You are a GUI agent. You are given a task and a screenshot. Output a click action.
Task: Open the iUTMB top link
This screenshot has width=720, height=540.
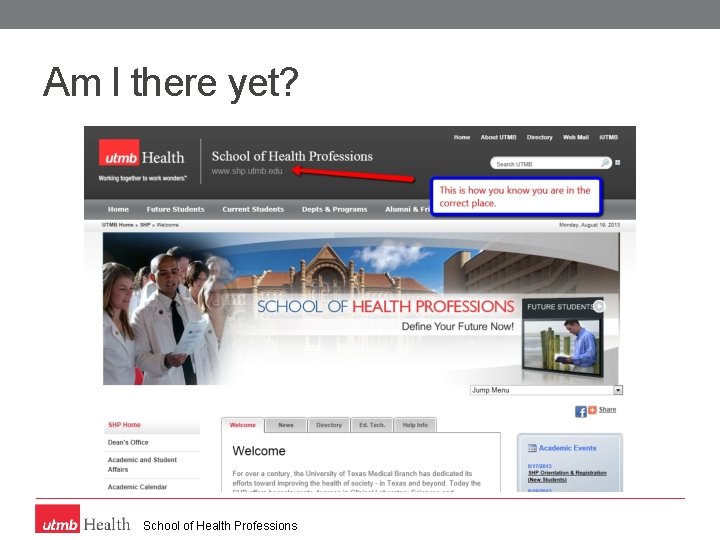(608, 137)
